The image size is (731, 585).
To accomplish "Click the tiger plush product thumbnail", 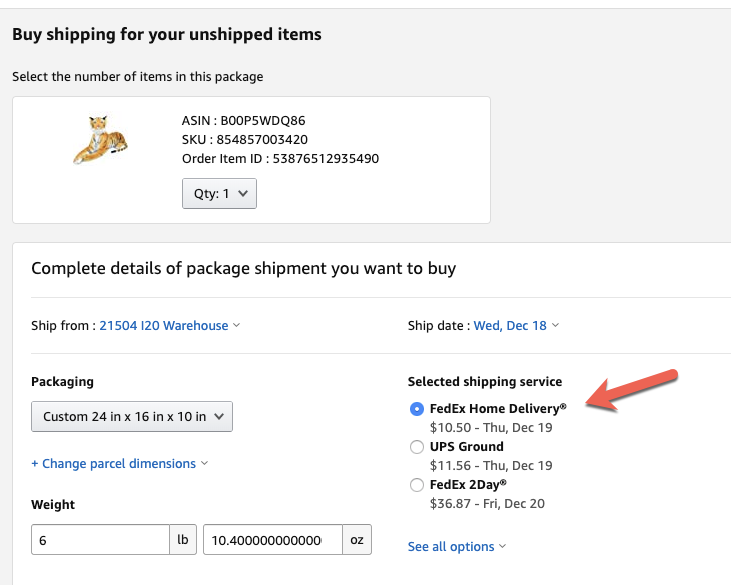I will click(x=101, y=140).
